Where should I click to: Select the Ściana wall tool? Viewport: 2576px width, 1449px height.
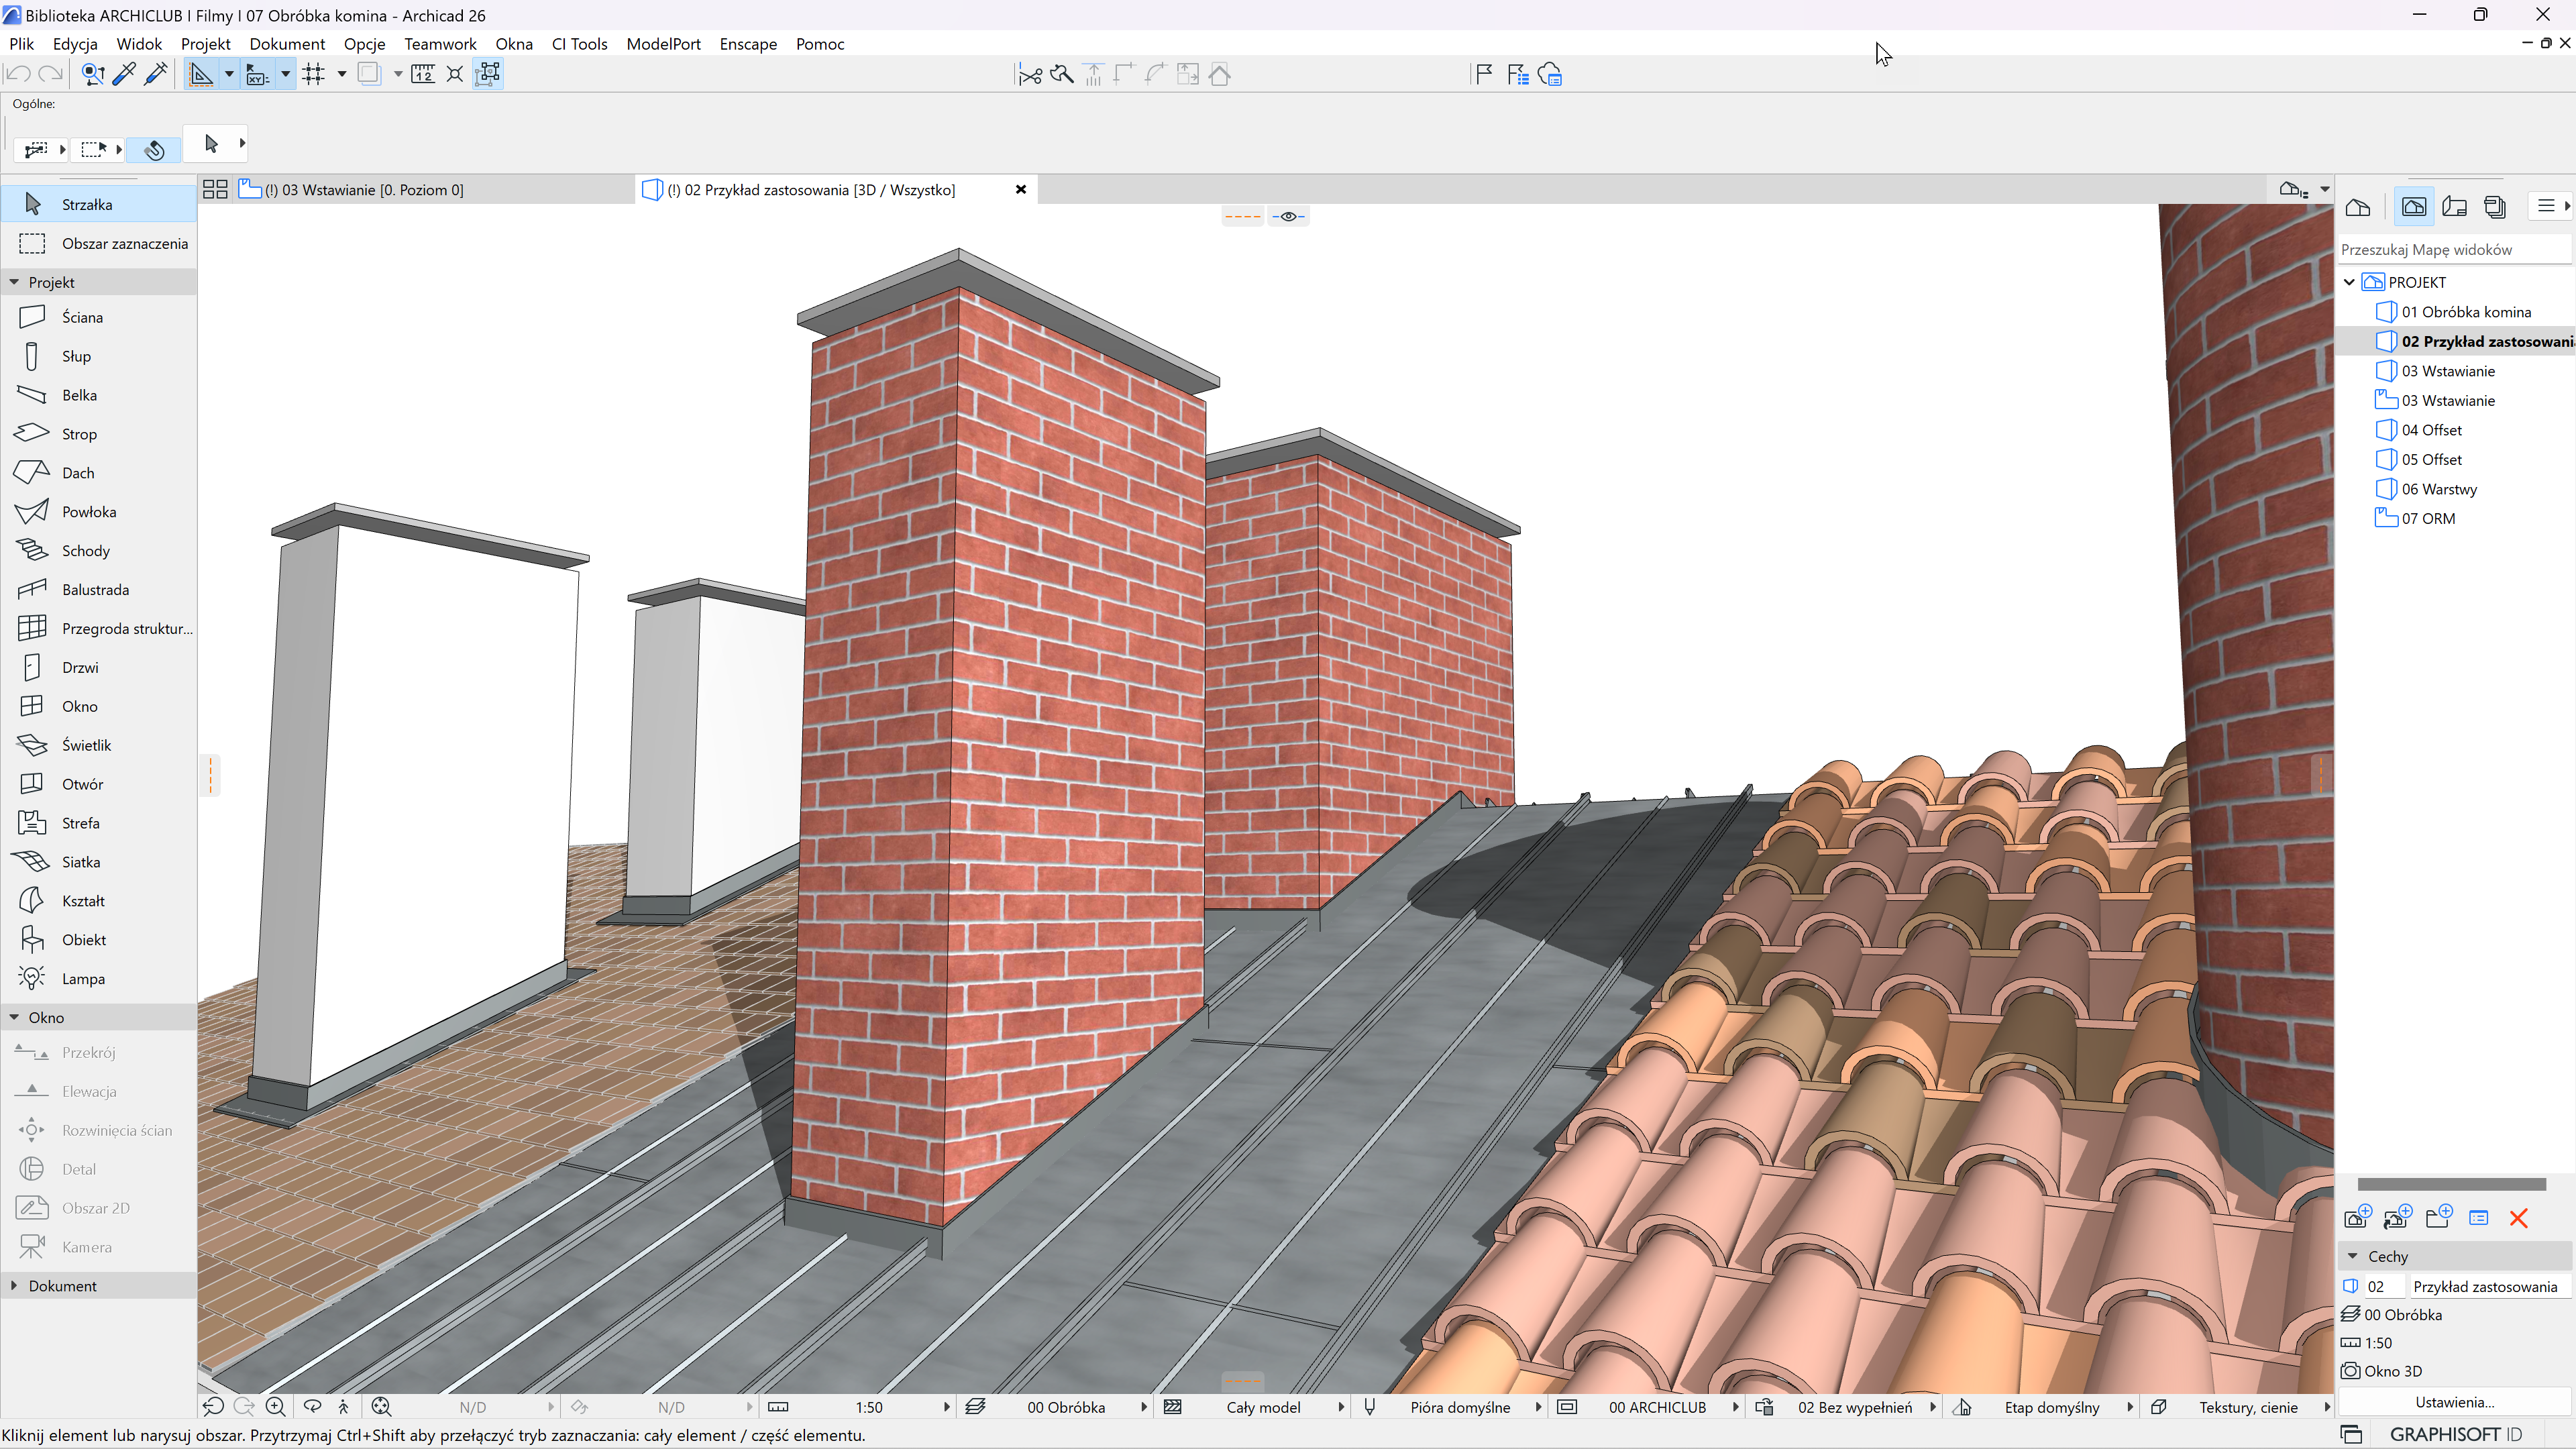pyautogui.click(x=81, y=317)
